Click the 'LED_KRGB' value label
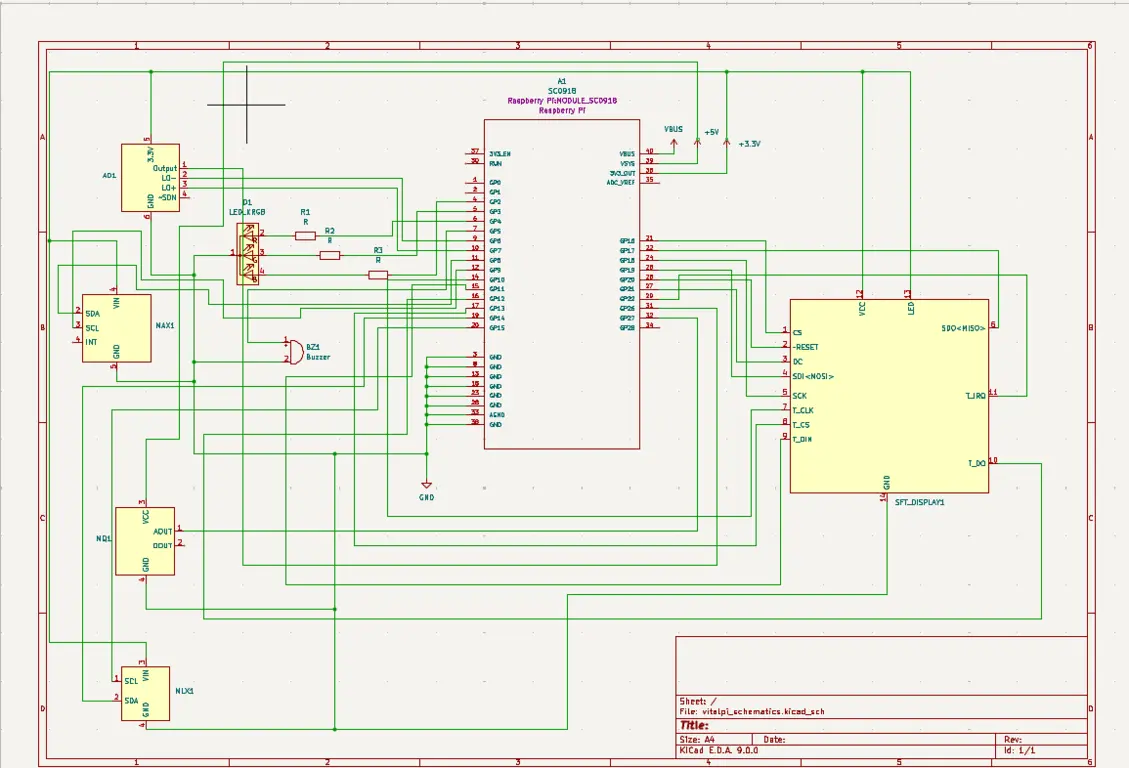Viewport: 1129px width, 768px height. (248, 212)
